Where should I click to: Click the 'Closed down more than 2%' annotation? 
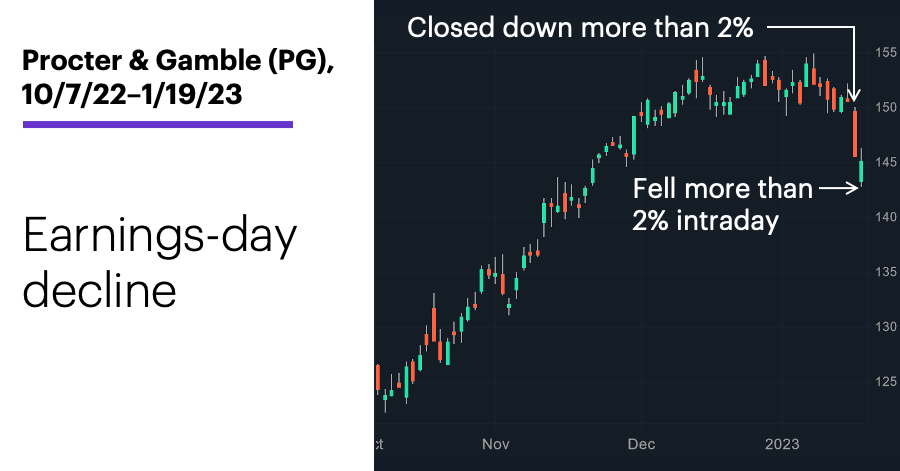point(580,27)
